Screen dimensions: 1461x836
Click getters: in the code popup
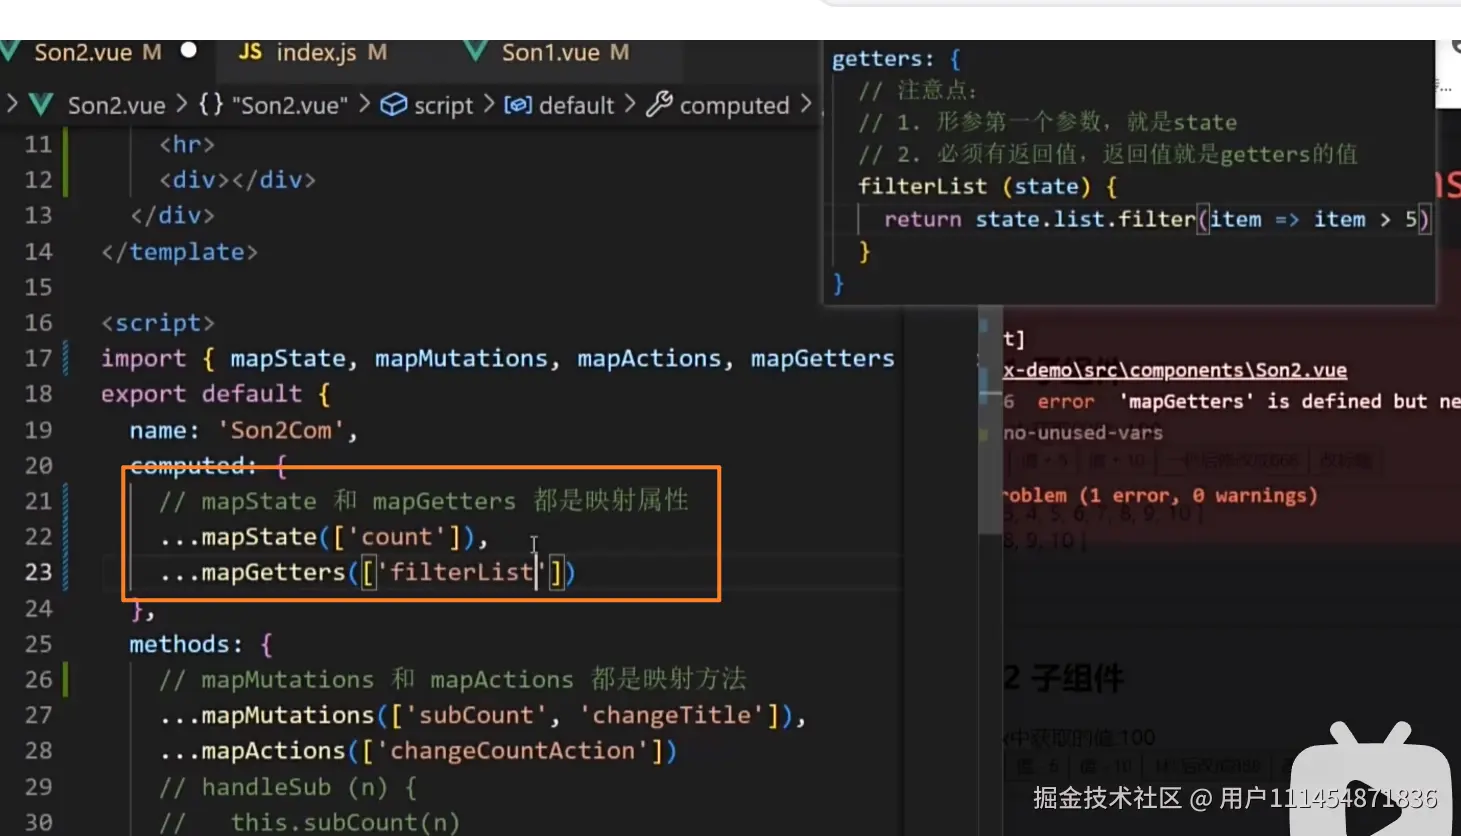coord(883,59)
